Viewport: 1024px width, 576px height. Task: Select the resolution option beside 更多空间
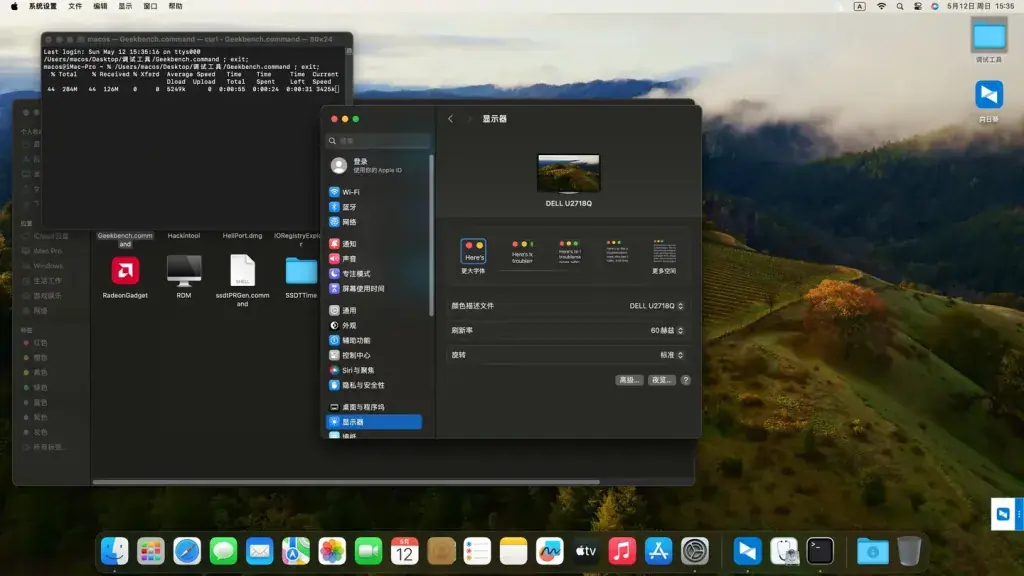pos(617,251)
